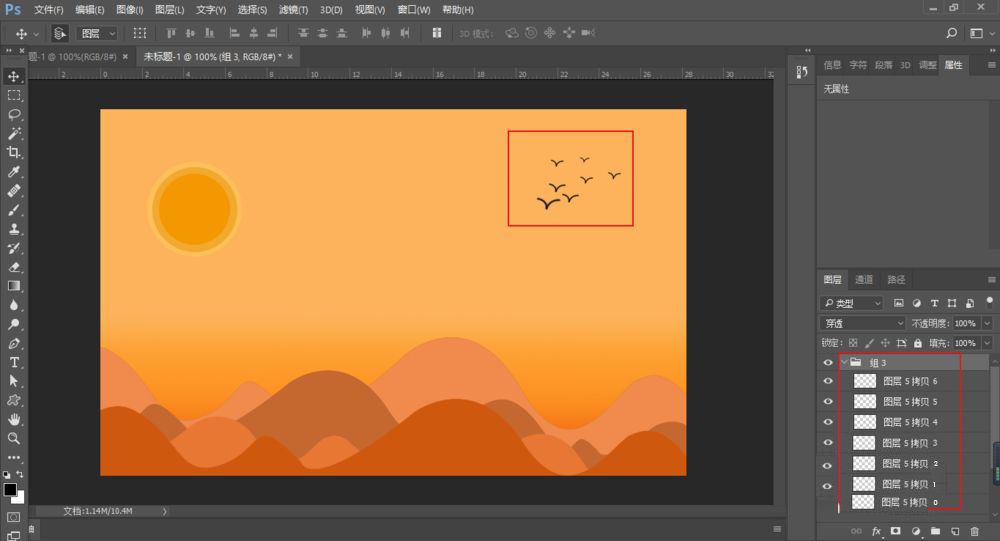Click the foreground color swatch
This screenshot has height=541, width=1000.
tap(10, 489)
